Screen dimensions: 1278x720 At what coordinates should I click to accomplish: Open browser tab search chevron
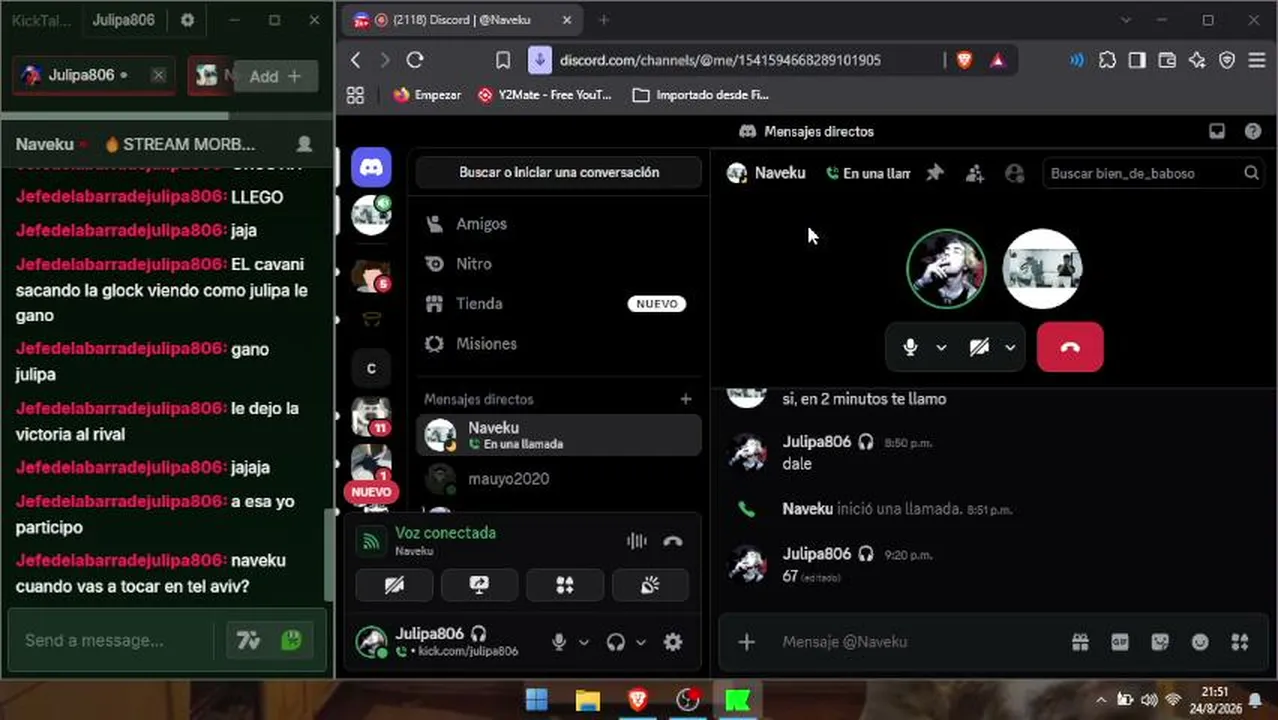tap(1126, 20)
